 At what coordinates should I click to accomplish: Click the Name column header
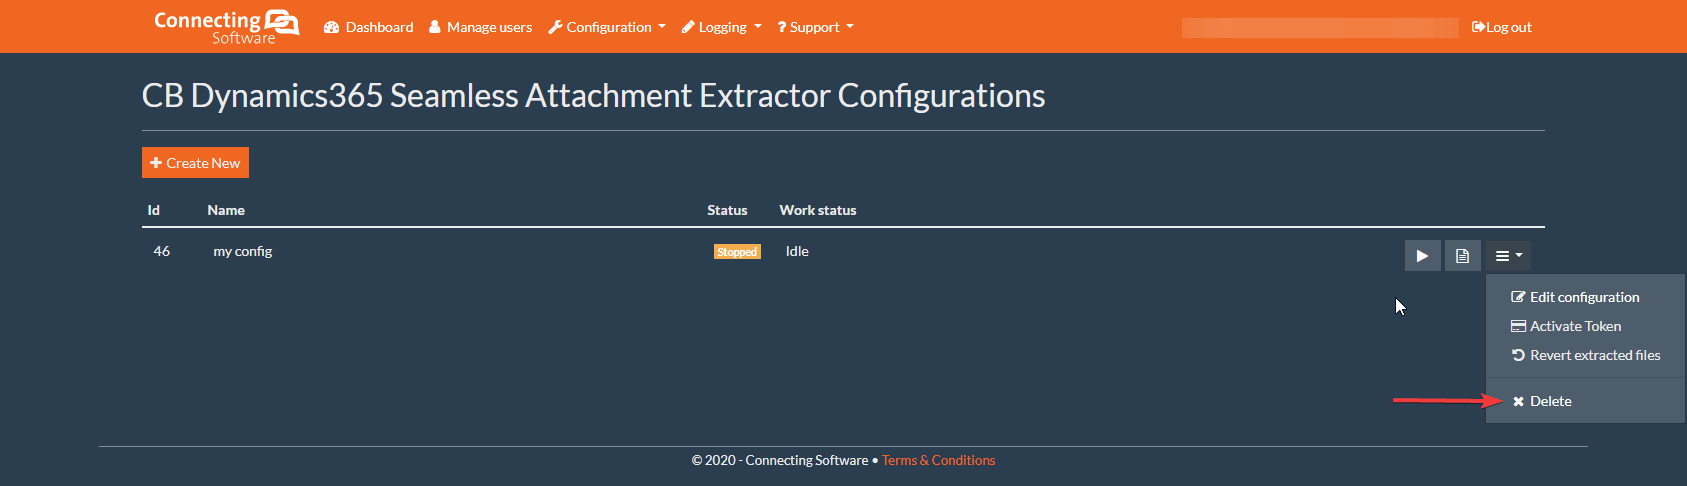(226, 210)
